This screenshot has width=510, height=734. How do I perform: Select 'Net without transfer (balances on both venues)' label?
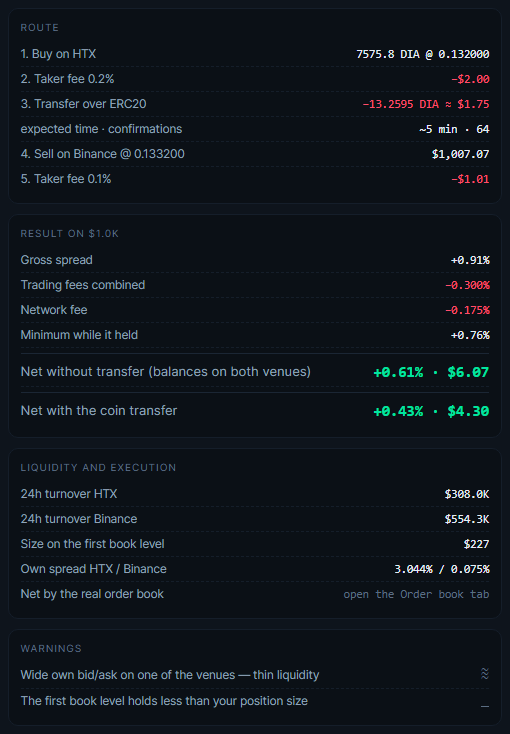[166, 372]
